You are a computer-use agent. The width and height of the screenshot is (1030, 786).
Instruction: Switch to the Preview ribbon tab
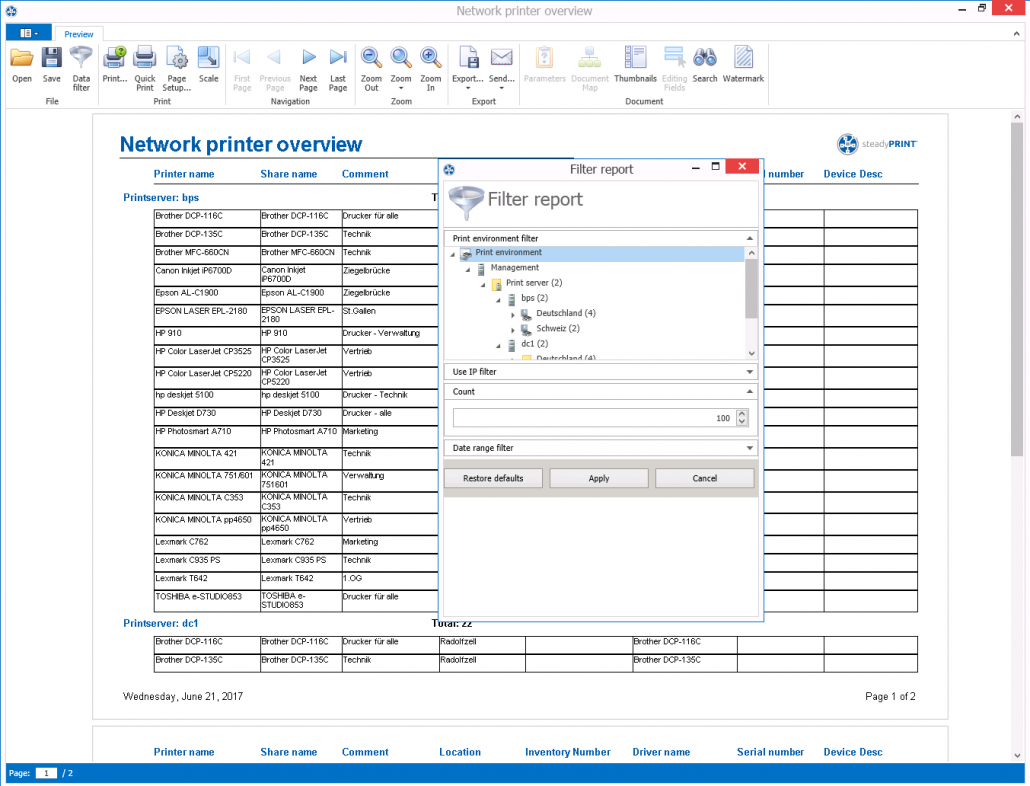[79, 34]
